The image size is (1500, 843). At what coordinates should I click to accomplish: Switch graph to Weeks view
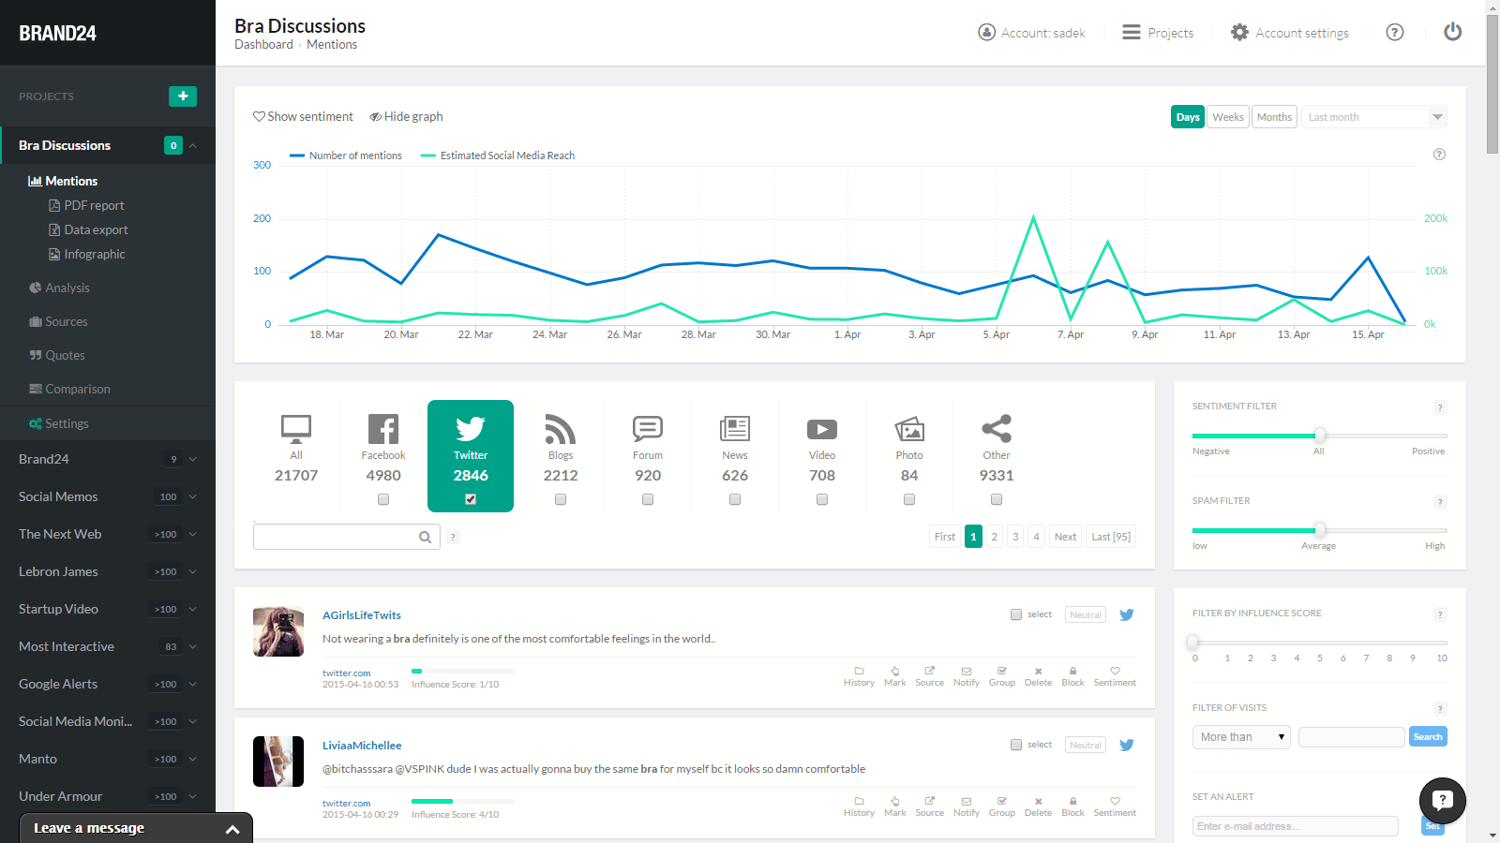[1227, 117]
